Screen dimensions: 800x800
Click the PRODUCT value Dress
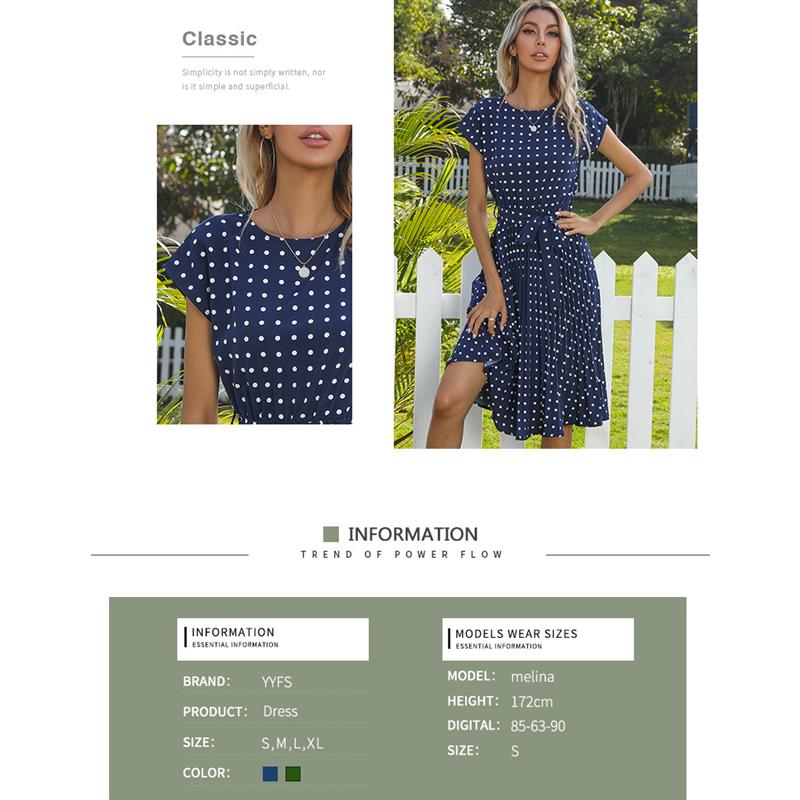(280, 711)
